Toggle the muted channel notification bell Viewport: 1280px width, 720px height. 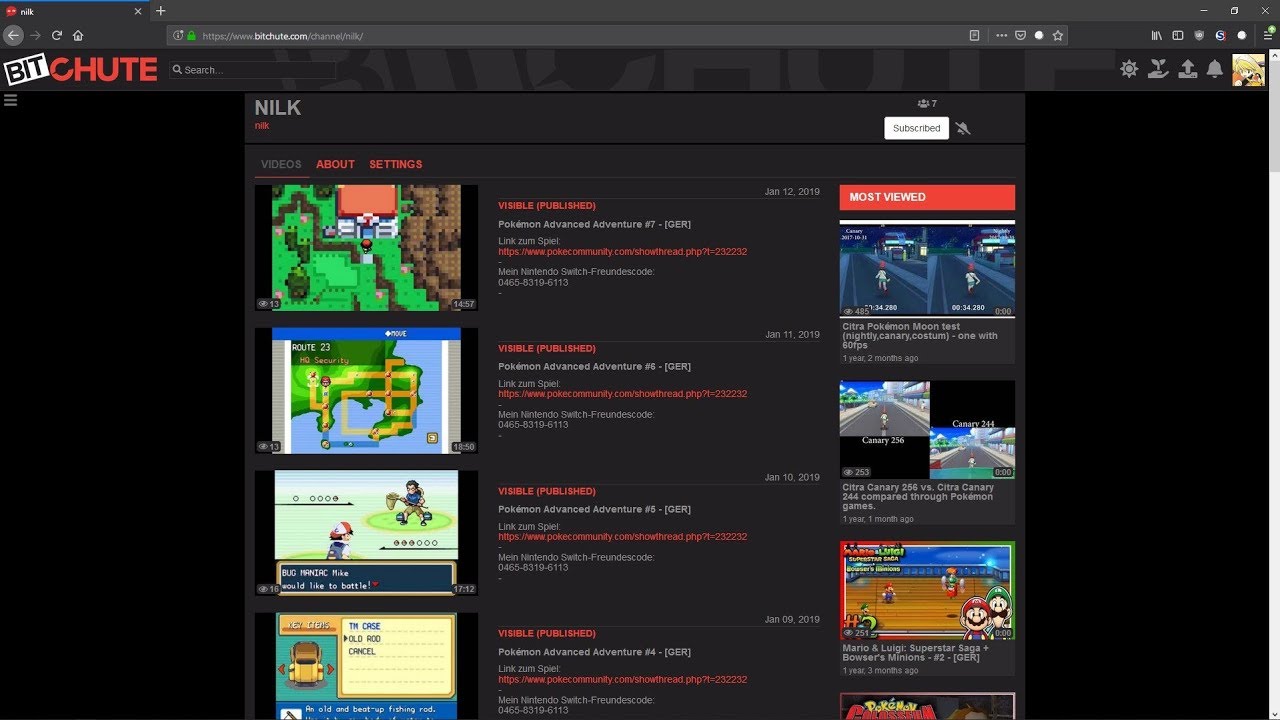pos(963,128)
